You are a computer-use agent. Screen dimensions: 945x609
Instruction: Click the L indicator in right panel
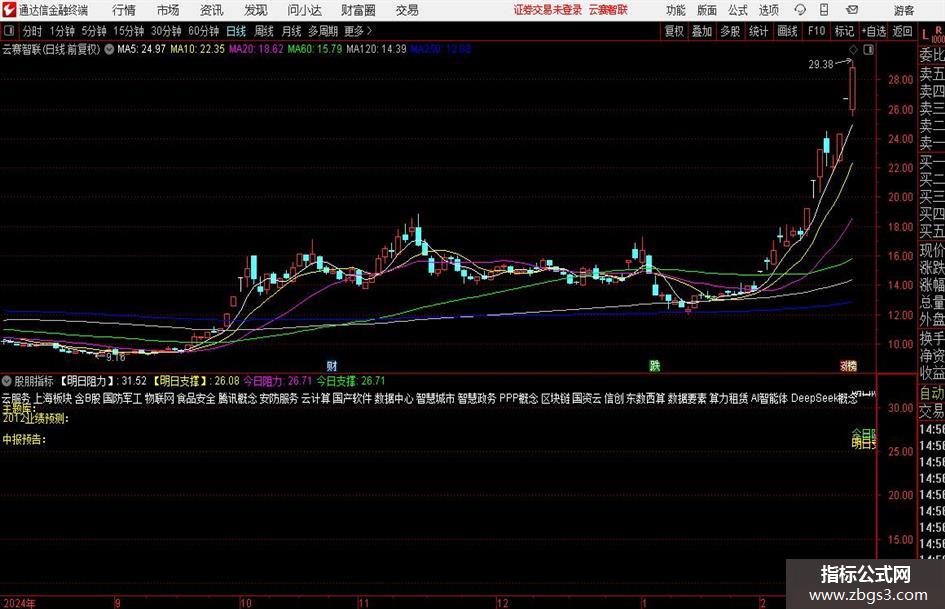tap(925, 34)
